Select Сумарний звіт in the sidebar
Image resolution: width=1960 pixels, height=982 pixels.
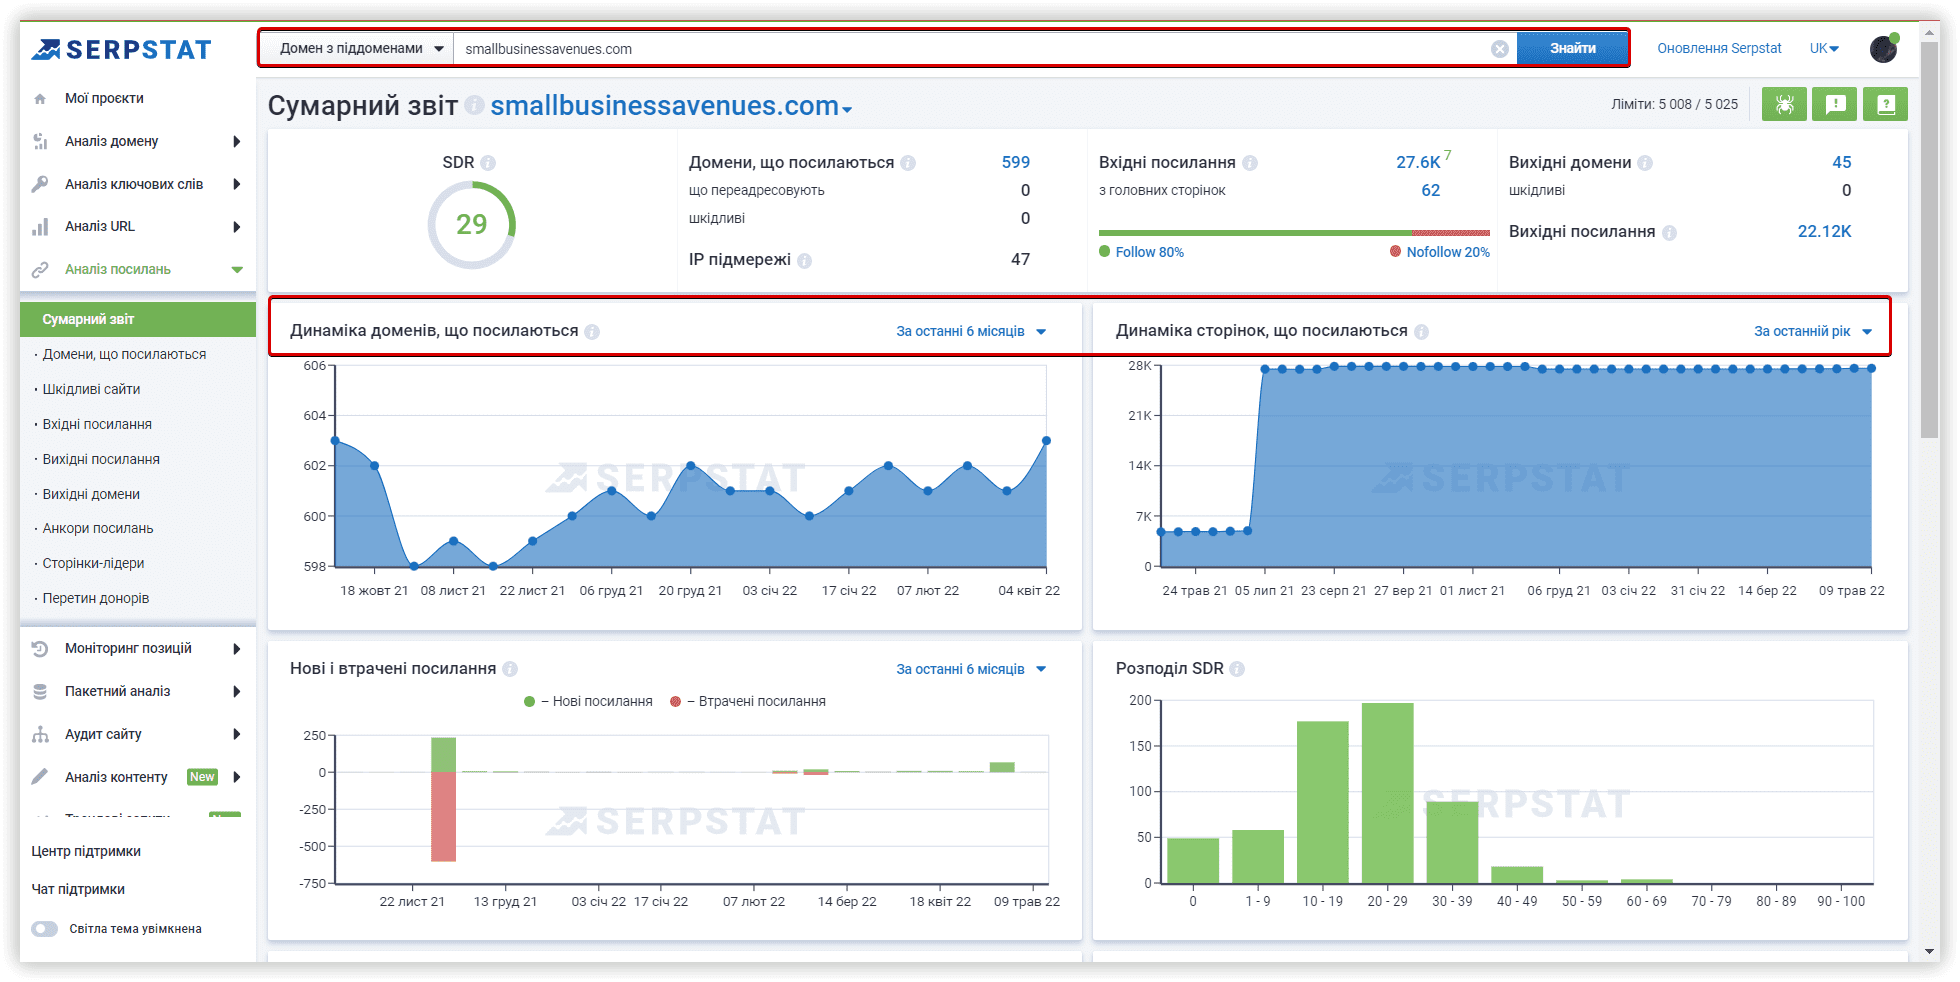coord(138,320)
